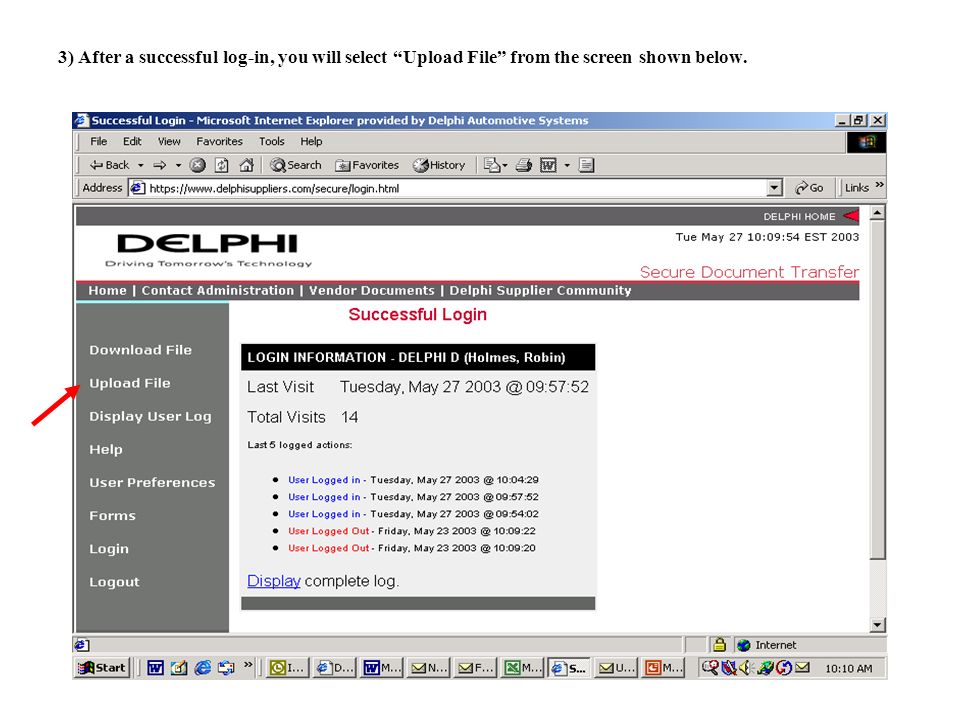This screenshot has height=720, width=960.
Task: Open Vendor Documents navigation link
Action: (372, 291)
